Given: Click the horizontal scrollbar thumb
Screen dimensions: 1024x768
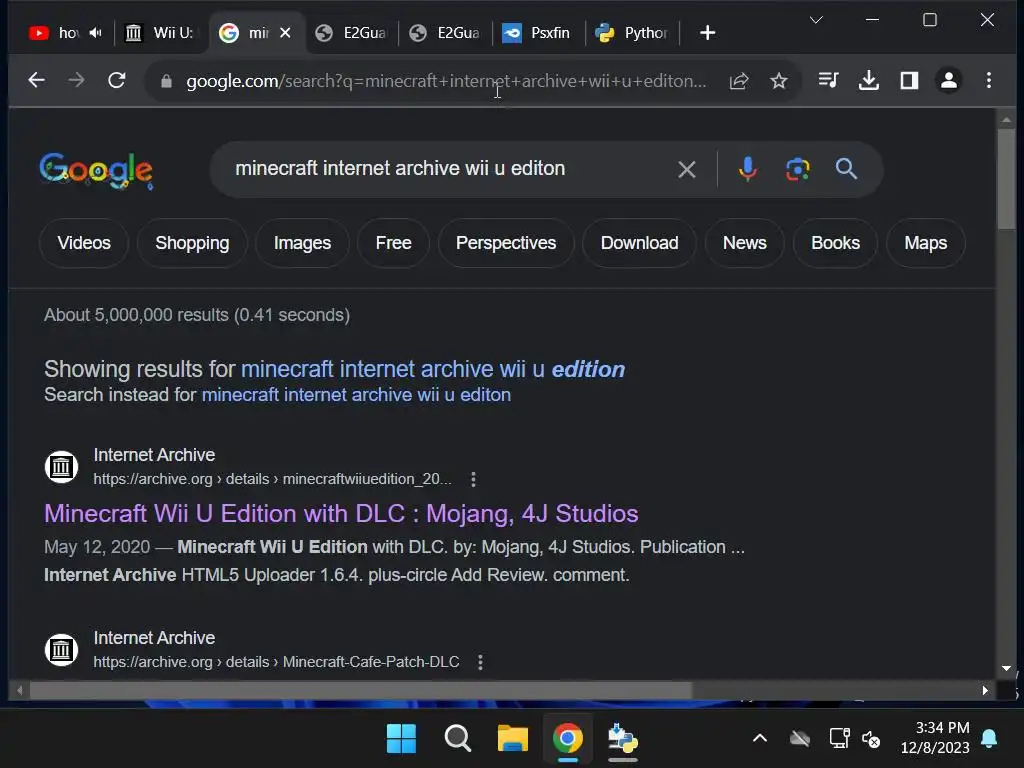Looking at the screenshot, I should [x=360, y=690].
